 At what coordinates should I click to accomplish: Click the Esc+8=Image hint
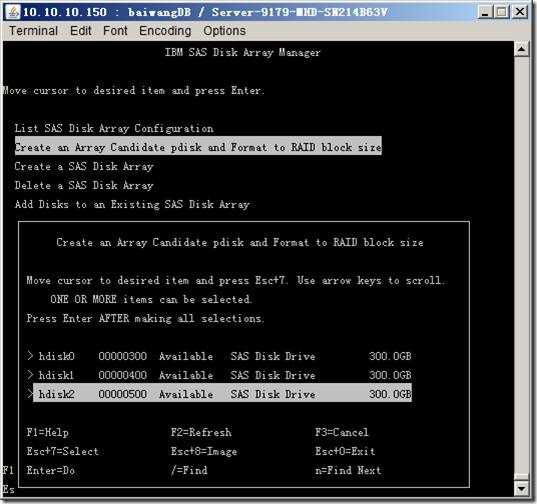204,451
